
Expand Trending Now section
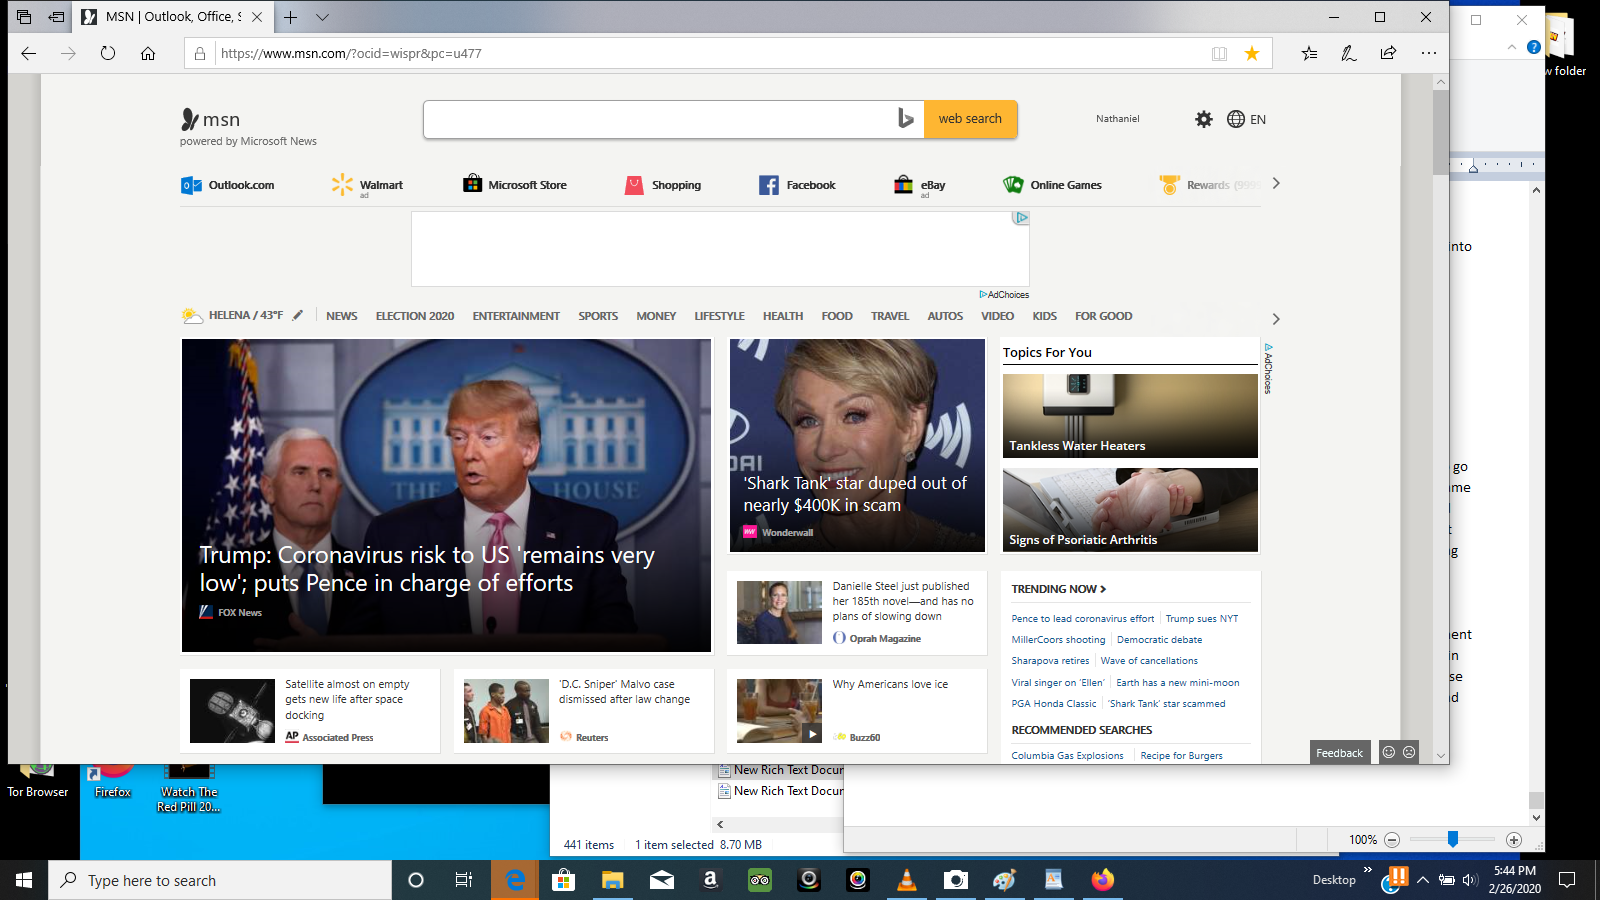1059,589
